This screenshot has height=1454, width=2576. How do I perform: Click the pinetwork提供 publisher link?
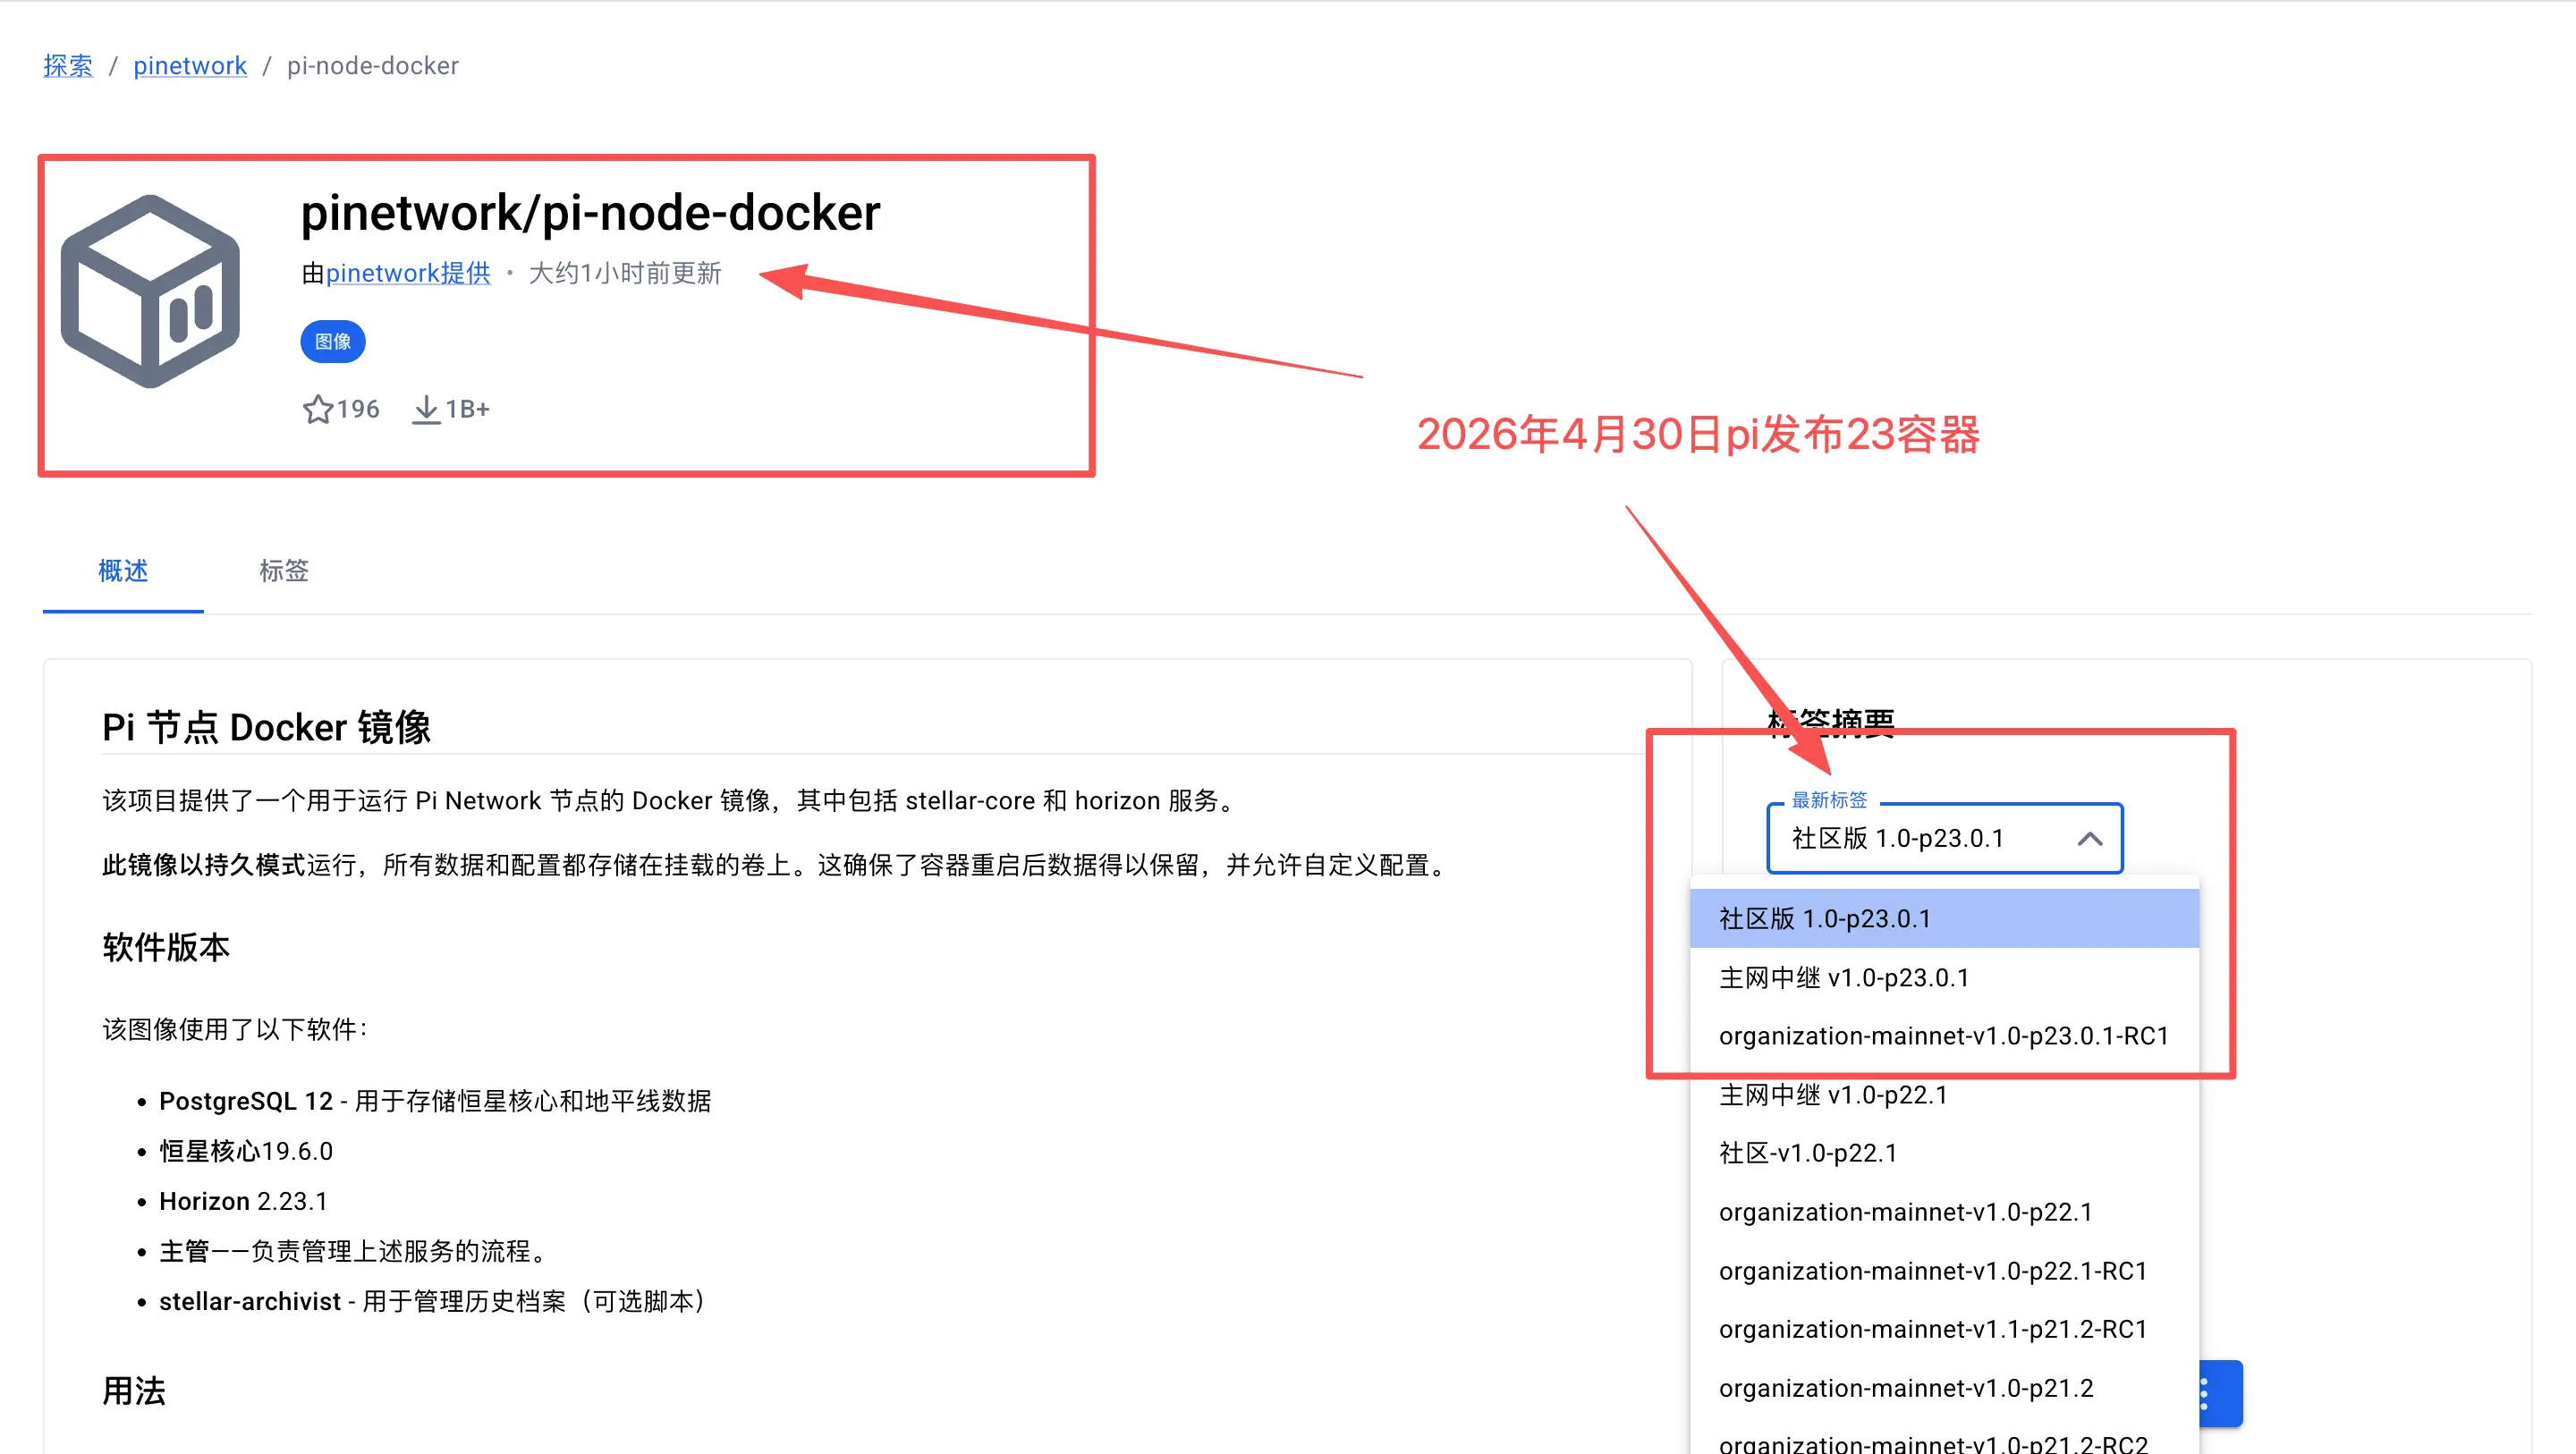[408, 273]
